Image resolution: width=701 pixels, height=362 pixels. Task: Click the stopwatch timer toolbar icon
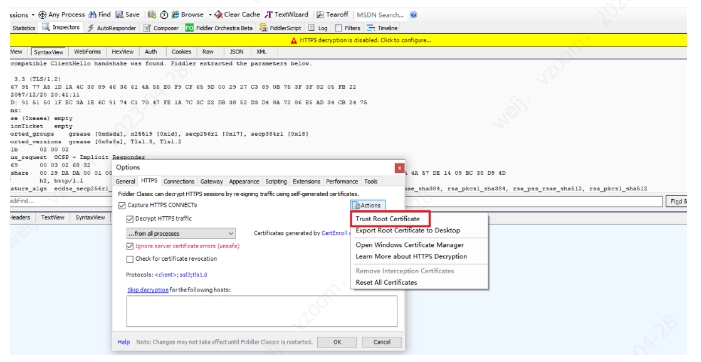(x=164, y=15)
